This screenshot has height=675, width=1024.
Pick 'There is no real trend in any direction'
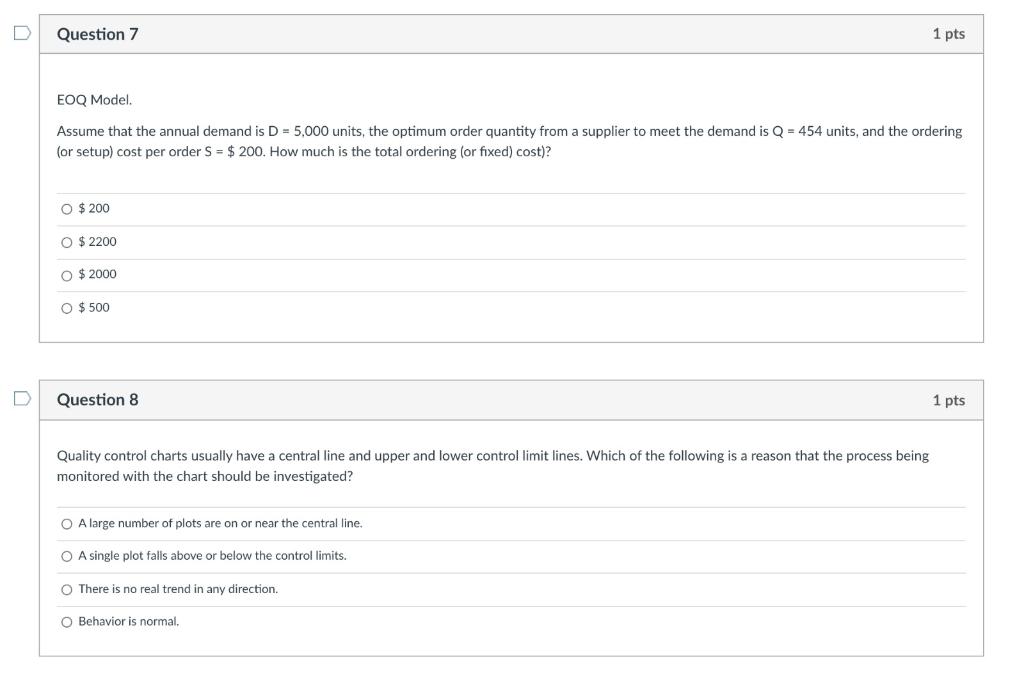coord(67,588)
